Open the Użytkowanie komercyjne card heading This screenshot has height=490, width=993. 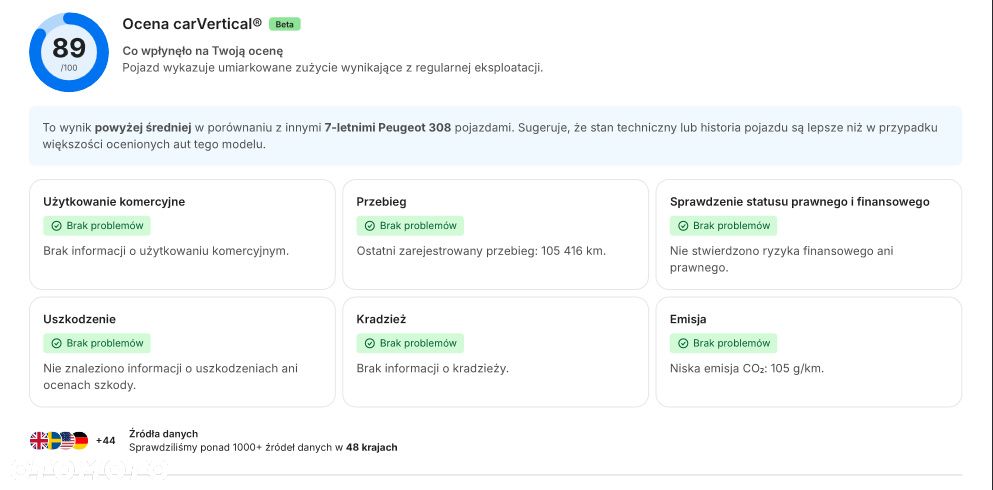point(114,202)
